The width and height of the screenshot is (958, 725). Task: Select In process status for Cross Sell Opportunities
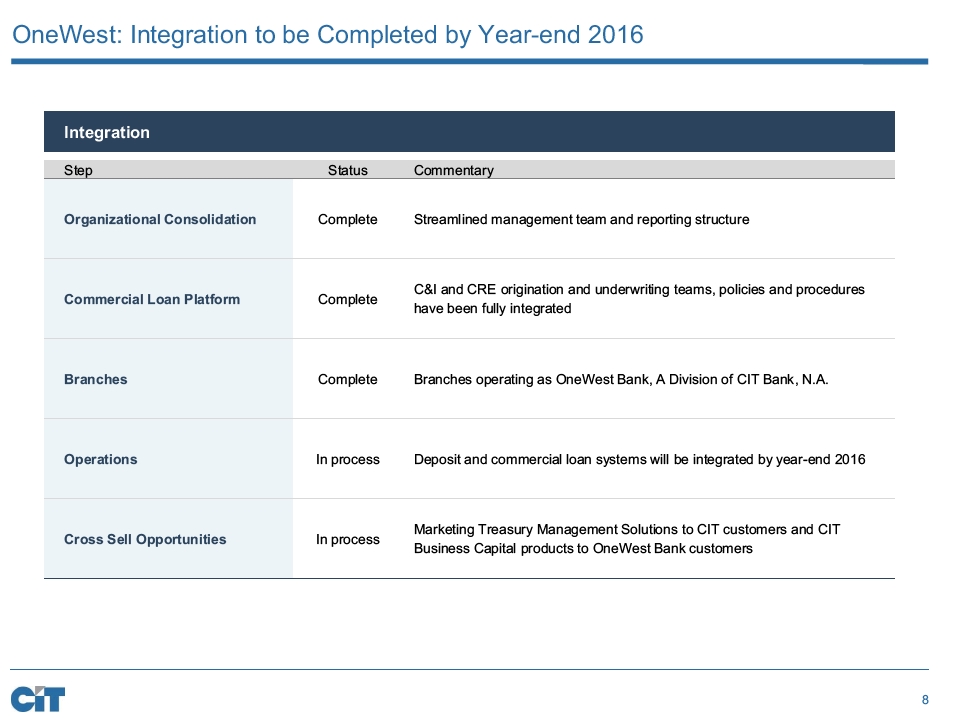click(x=347, y=539)
